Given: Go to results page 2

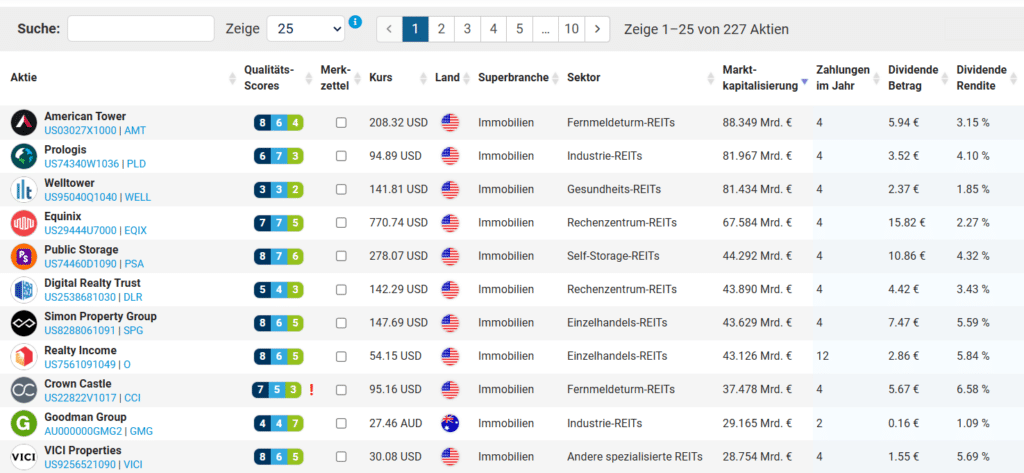Looking at the screenshot, I should click(x=441, y=29).
